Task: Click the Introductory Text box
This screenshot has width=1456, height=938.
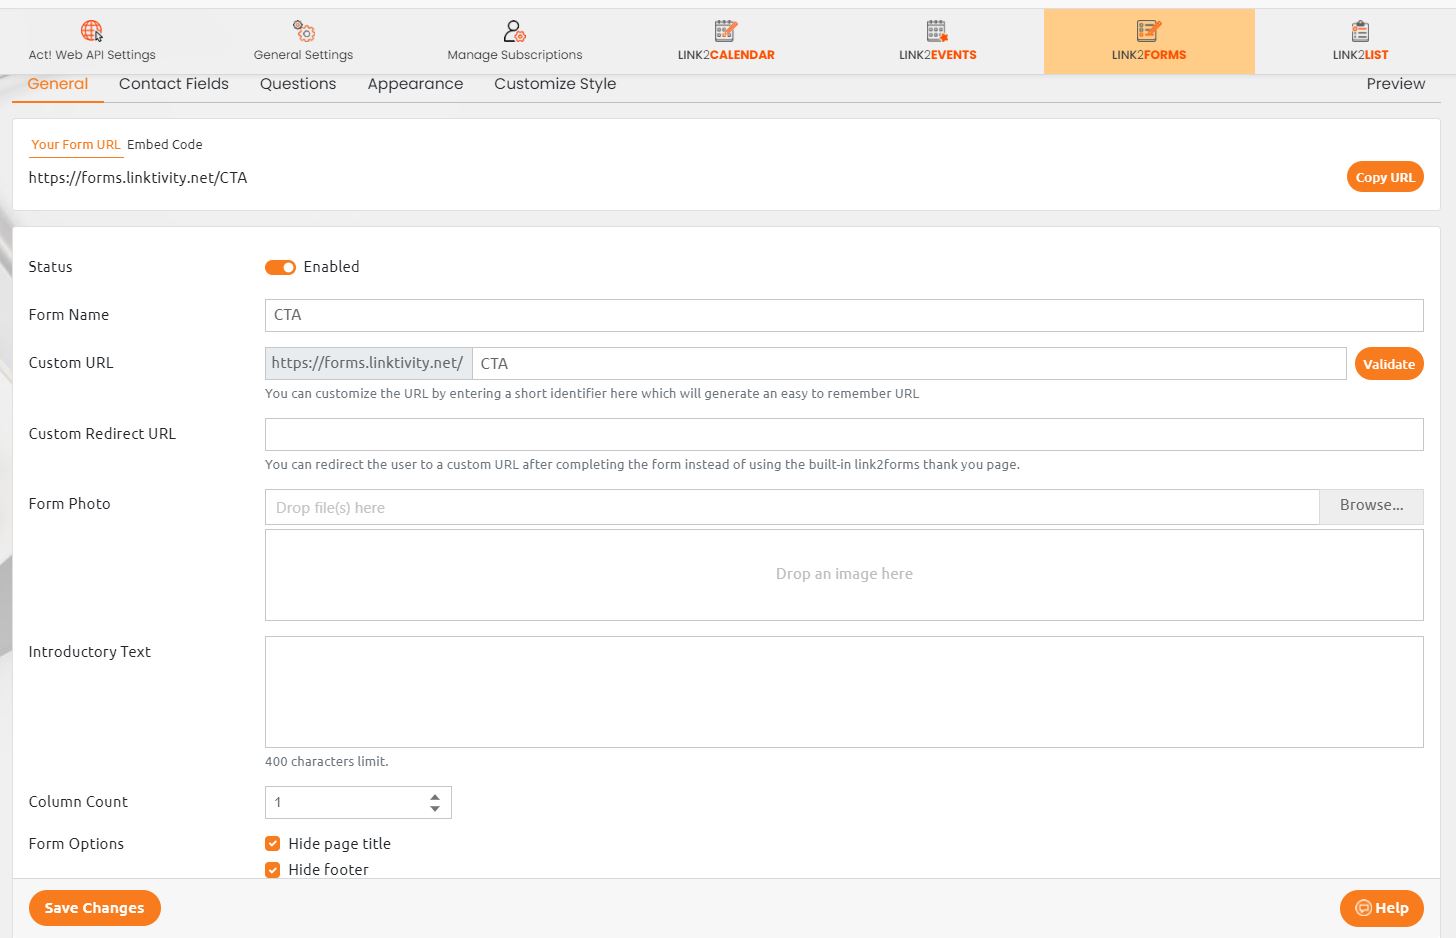Action: pyautogui.click(x=843, y=692)
